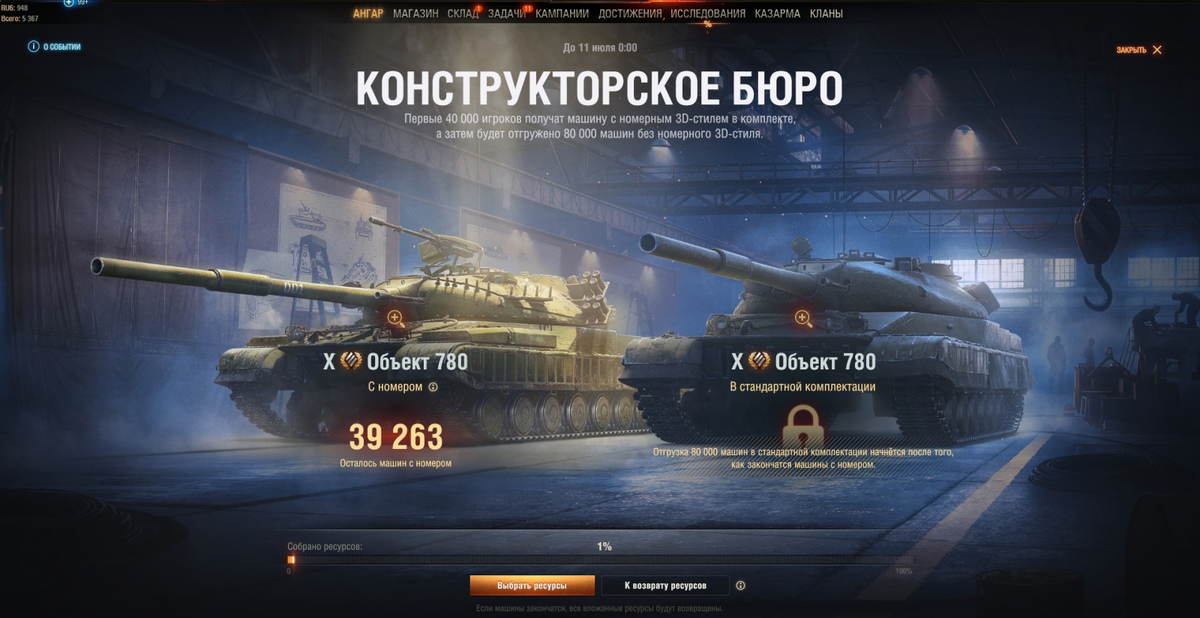Click info icon next to К возврату ресурсов
The height and width of the screenshot is (618, 1200).
pyautogui.click(x=740, y=586)
